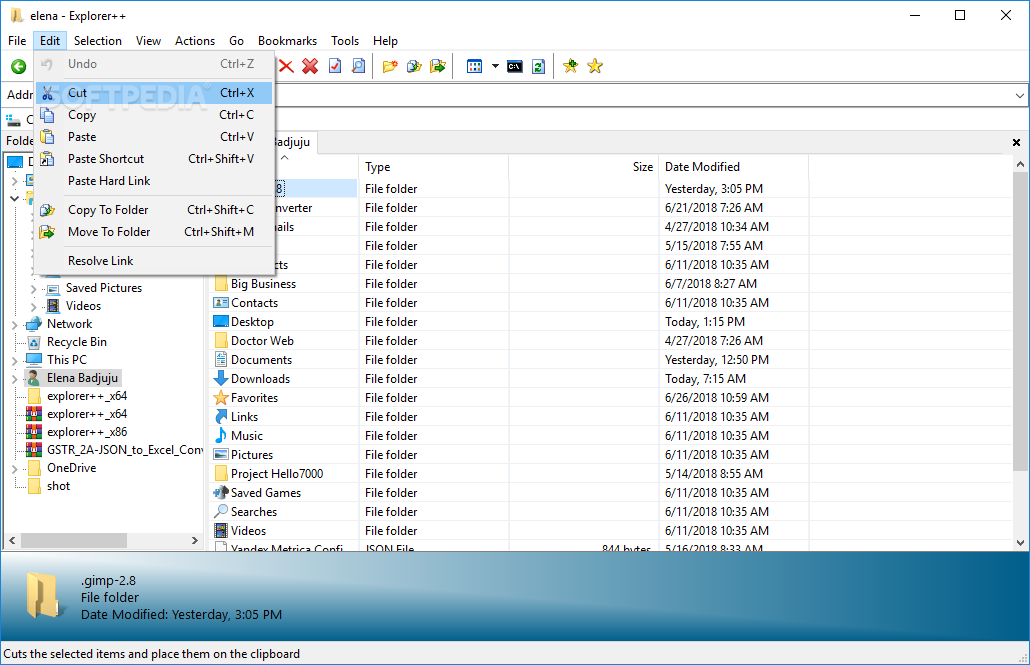This screenshot has height=665, width=1030.
Task: Open Properties with the checkmark page icon
Action: (x=335, y=66)
